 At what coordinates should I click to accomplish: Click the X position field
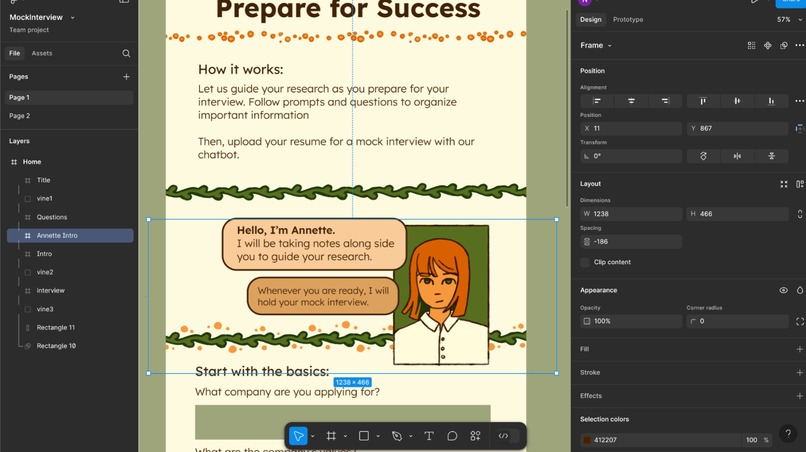tap(631, 129)
